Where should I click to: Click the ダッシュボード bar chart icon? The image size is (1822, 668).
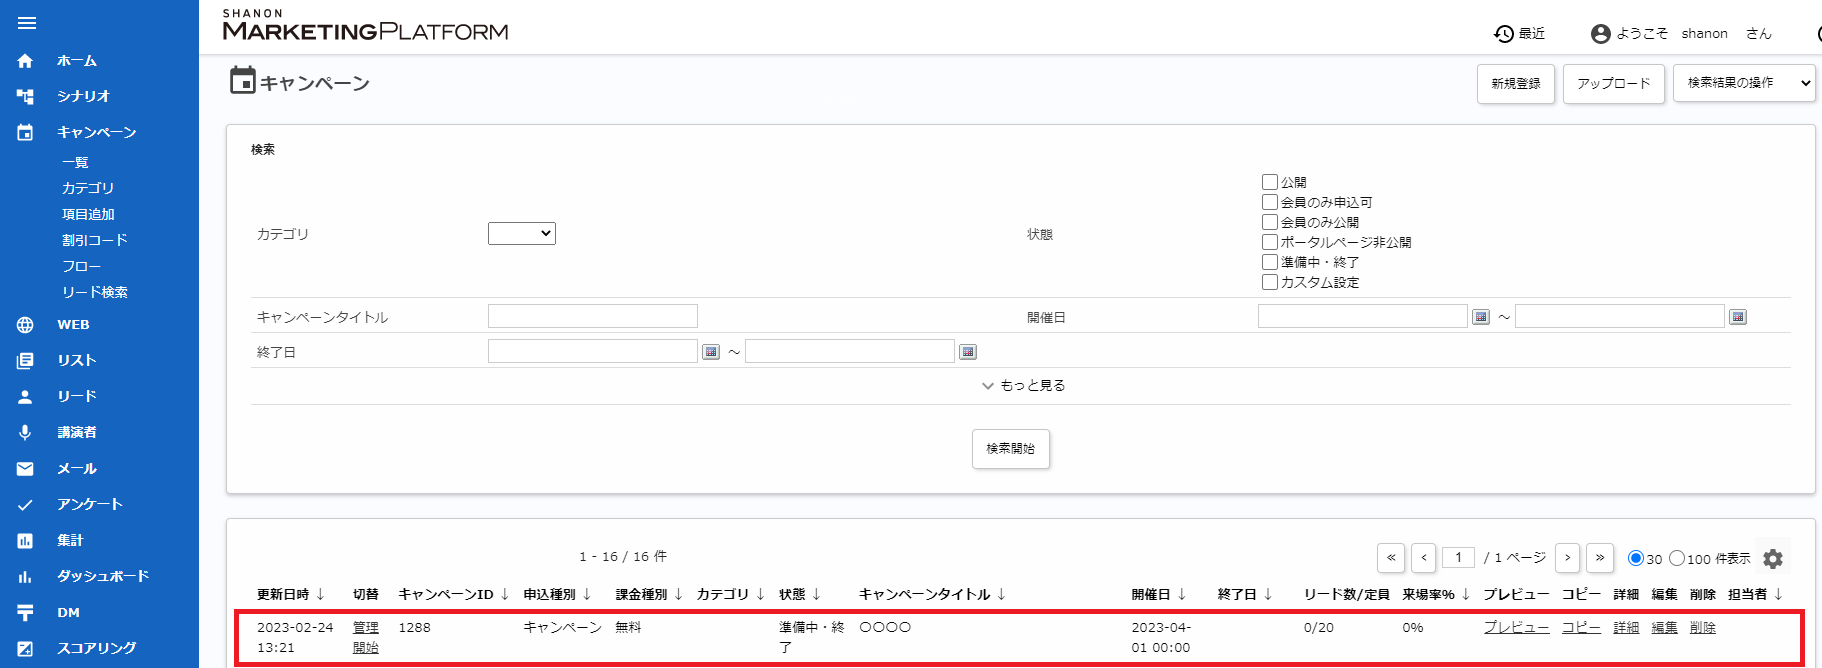click(x=25, y=577)
